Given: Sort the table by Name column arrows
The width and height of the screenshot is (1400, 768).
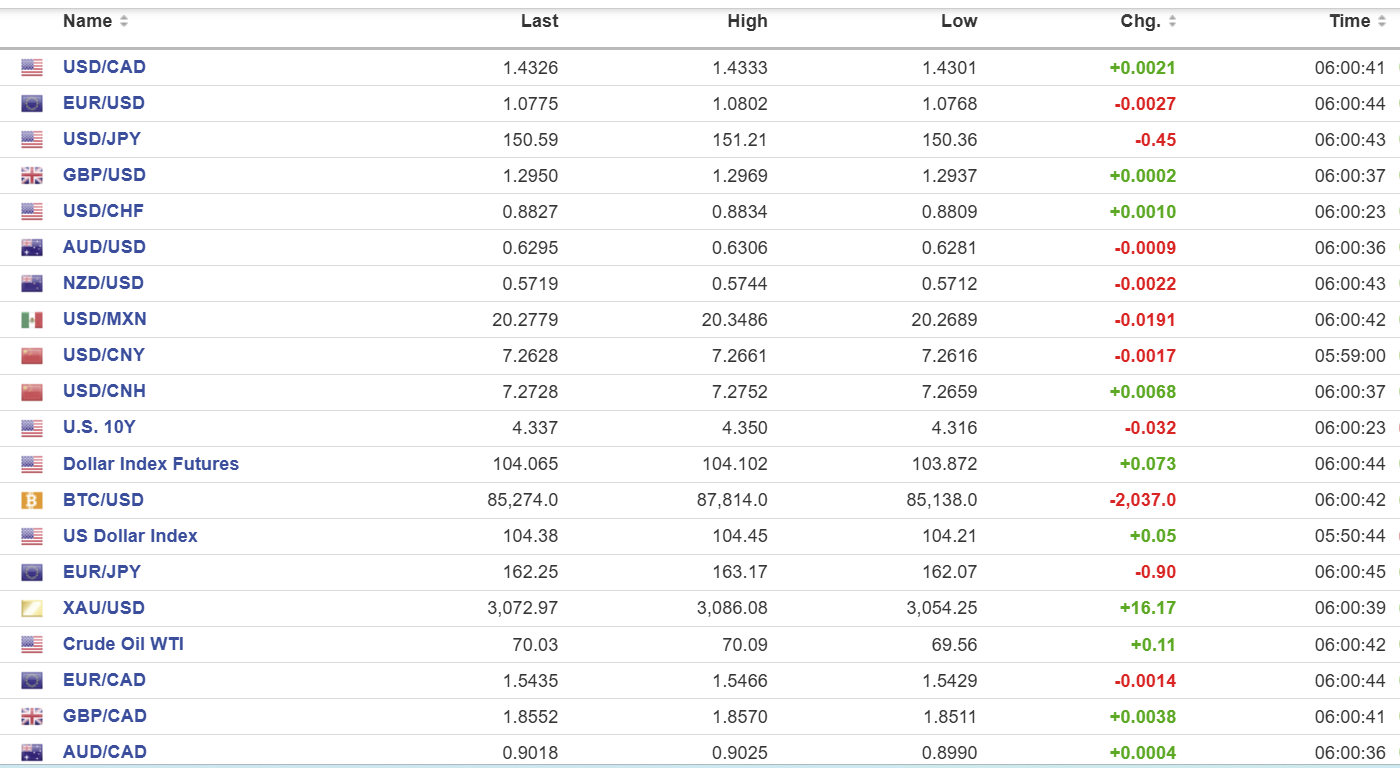Looking at the screenshot, I should (x=124, y=22).
